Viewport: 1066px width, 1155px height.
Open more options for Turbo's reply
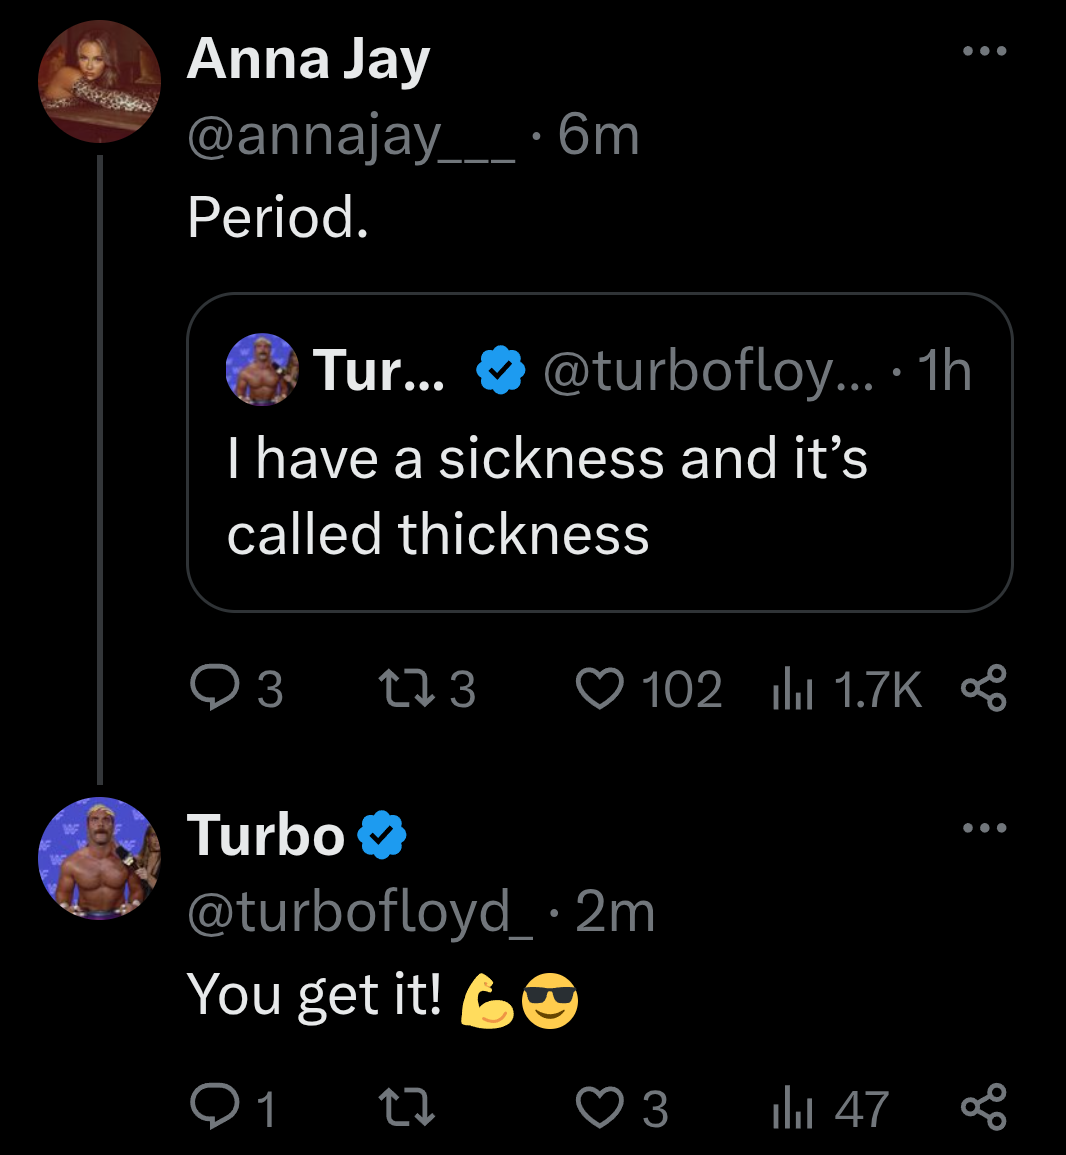[x=984, y=828]
